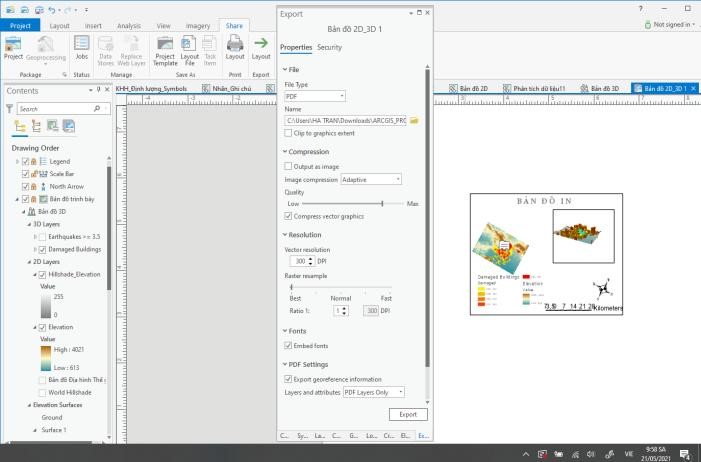Switch to the Bản đồ 3D view tab

pos(600,89)
